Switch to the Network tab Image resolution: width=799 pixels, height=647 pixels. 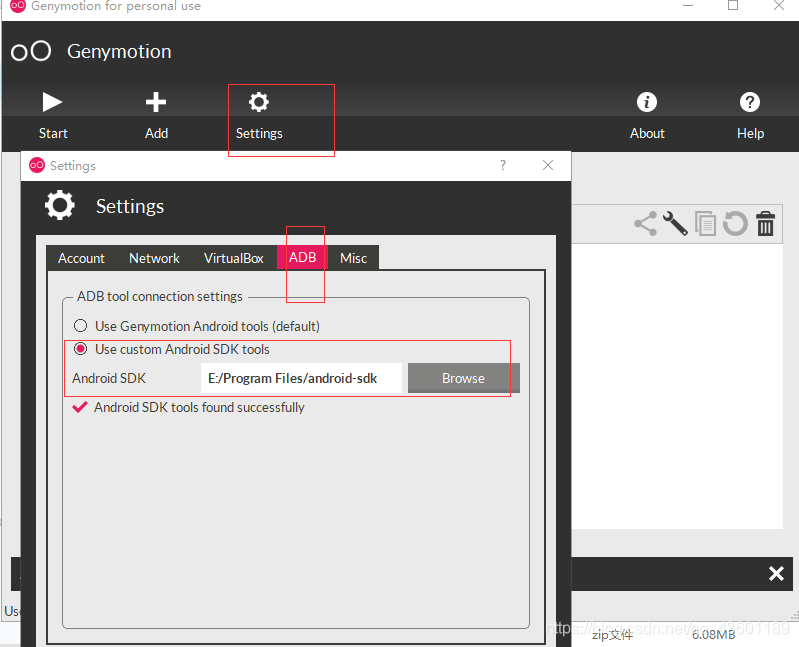tap(154, 258)
